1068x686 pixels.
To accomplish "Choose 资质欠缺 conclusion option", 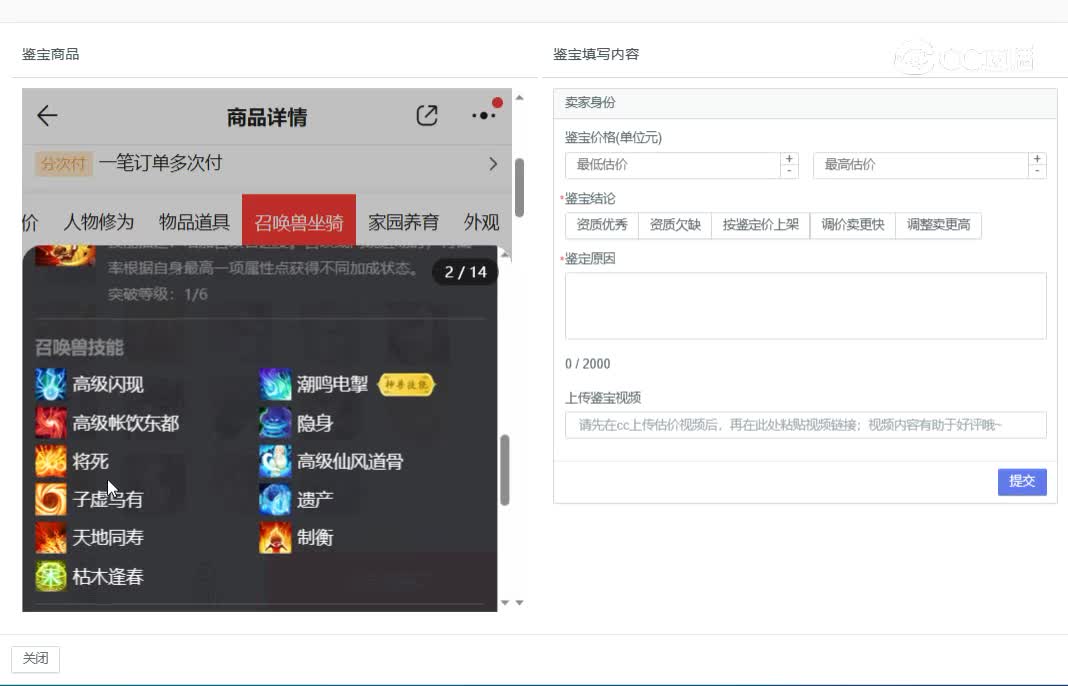I will coord(675,225).
